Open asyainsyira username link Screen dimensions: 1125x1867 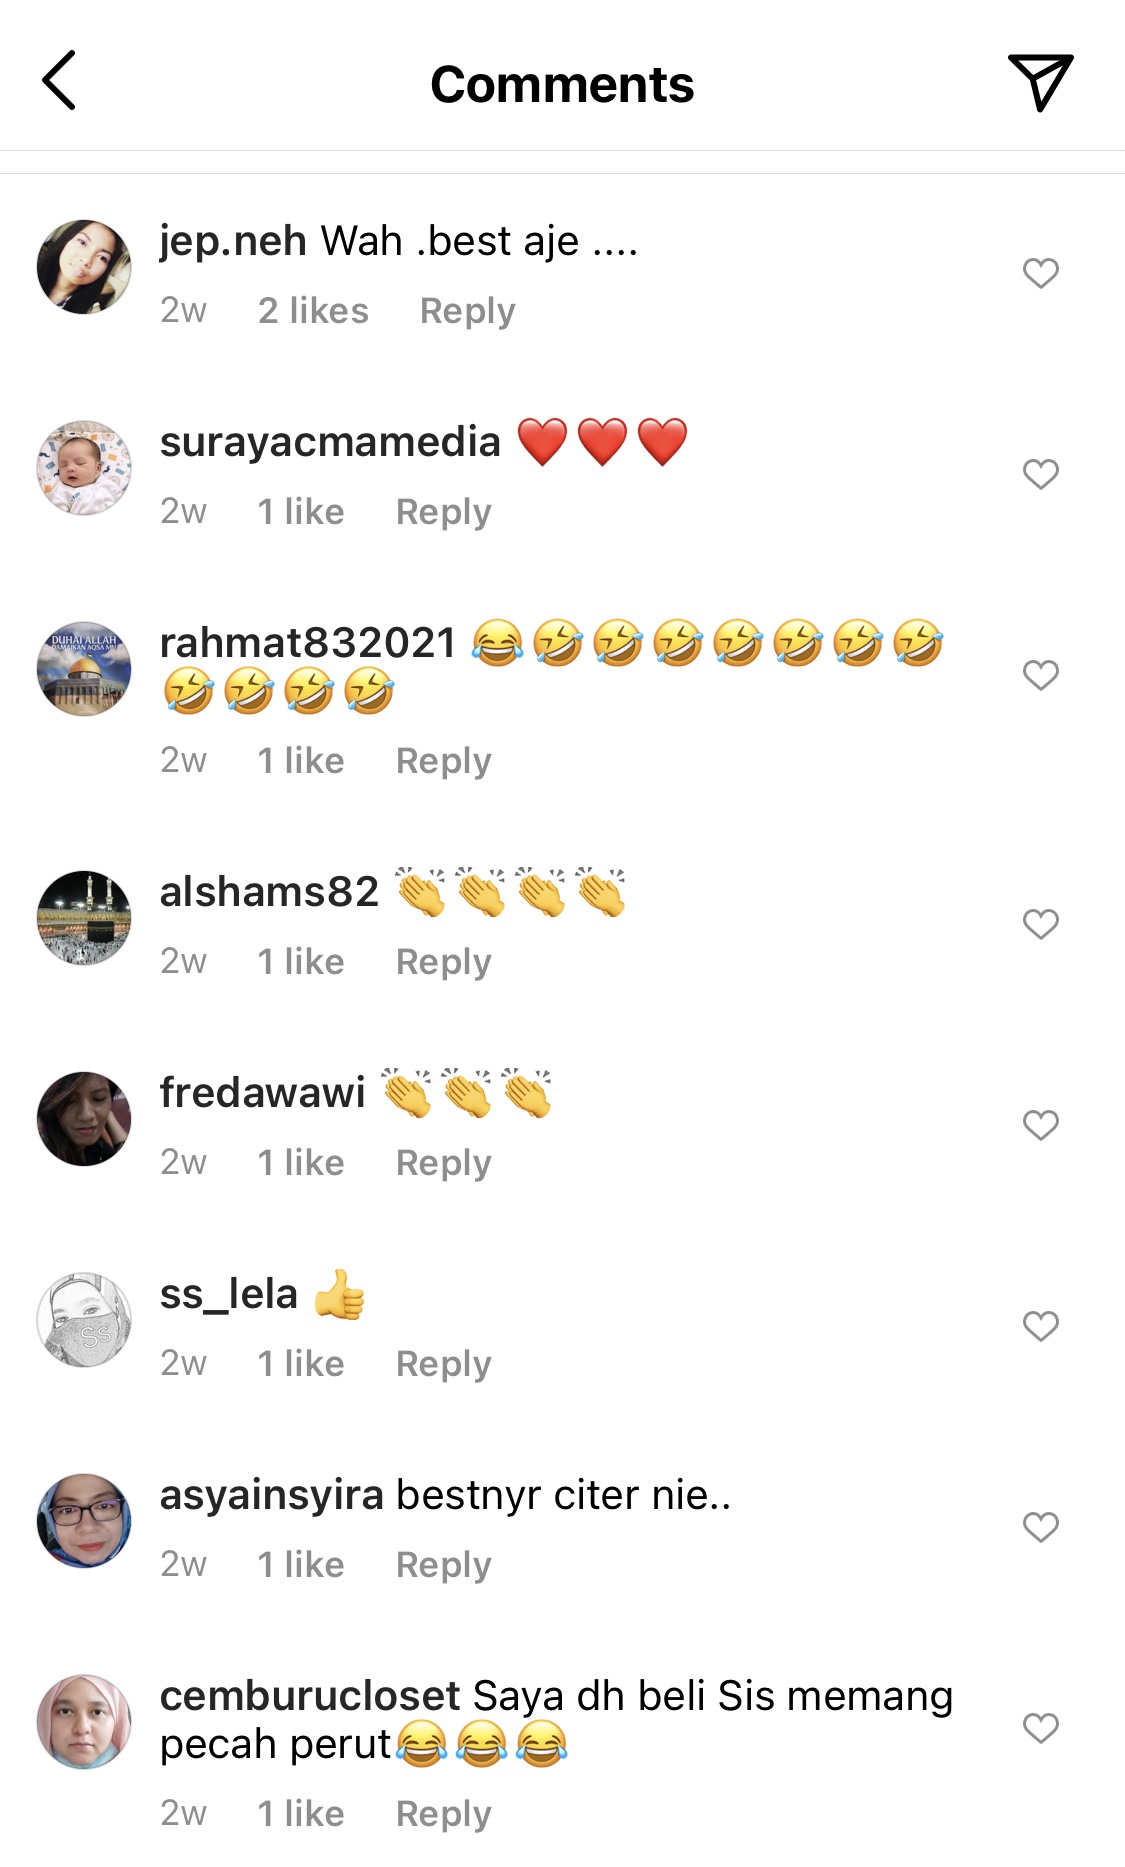[x=272, y=1495]
